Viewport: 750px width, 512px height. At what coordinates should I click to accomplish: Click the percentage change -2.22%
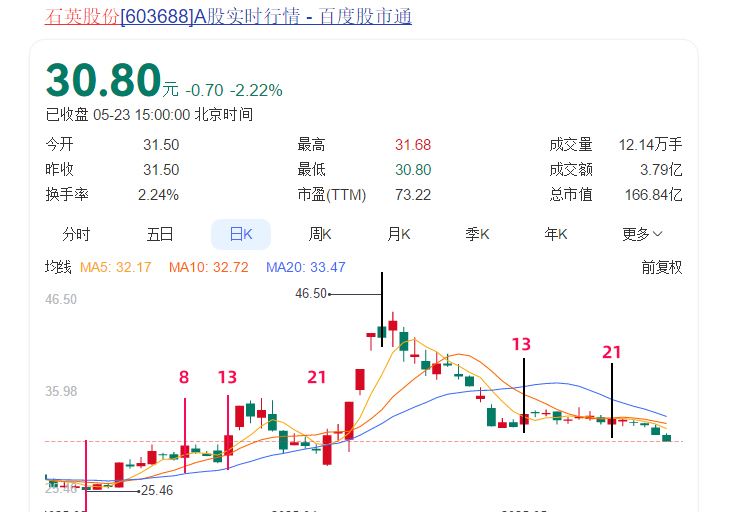pyautogui.click(x=256, y=90)
